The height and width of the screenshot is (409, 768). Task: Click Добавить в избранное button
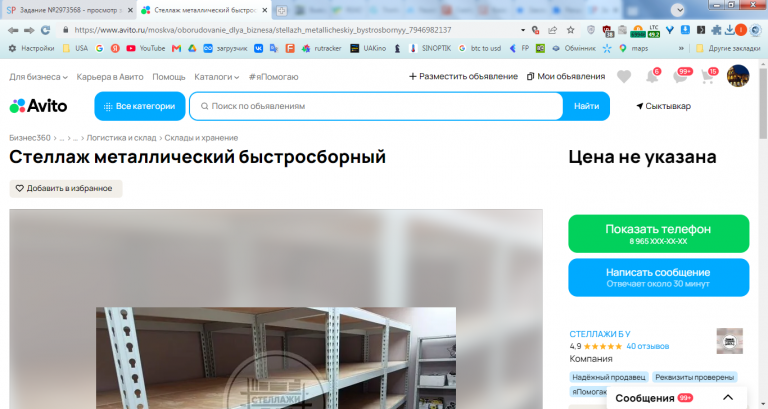tap(66, 189)
